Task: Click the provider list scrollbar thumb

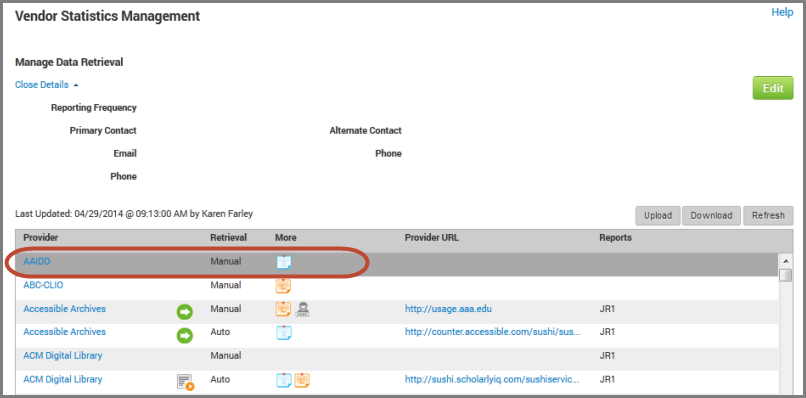Action: coord(785,275)
